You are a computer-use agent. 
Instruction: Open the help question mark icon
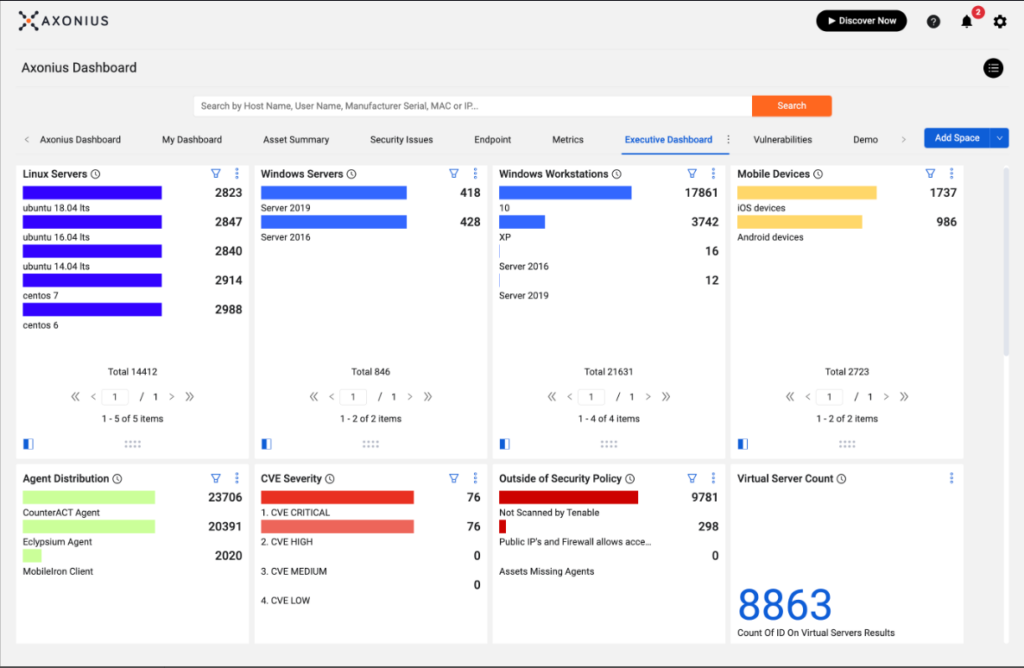[x=933, y=22]
